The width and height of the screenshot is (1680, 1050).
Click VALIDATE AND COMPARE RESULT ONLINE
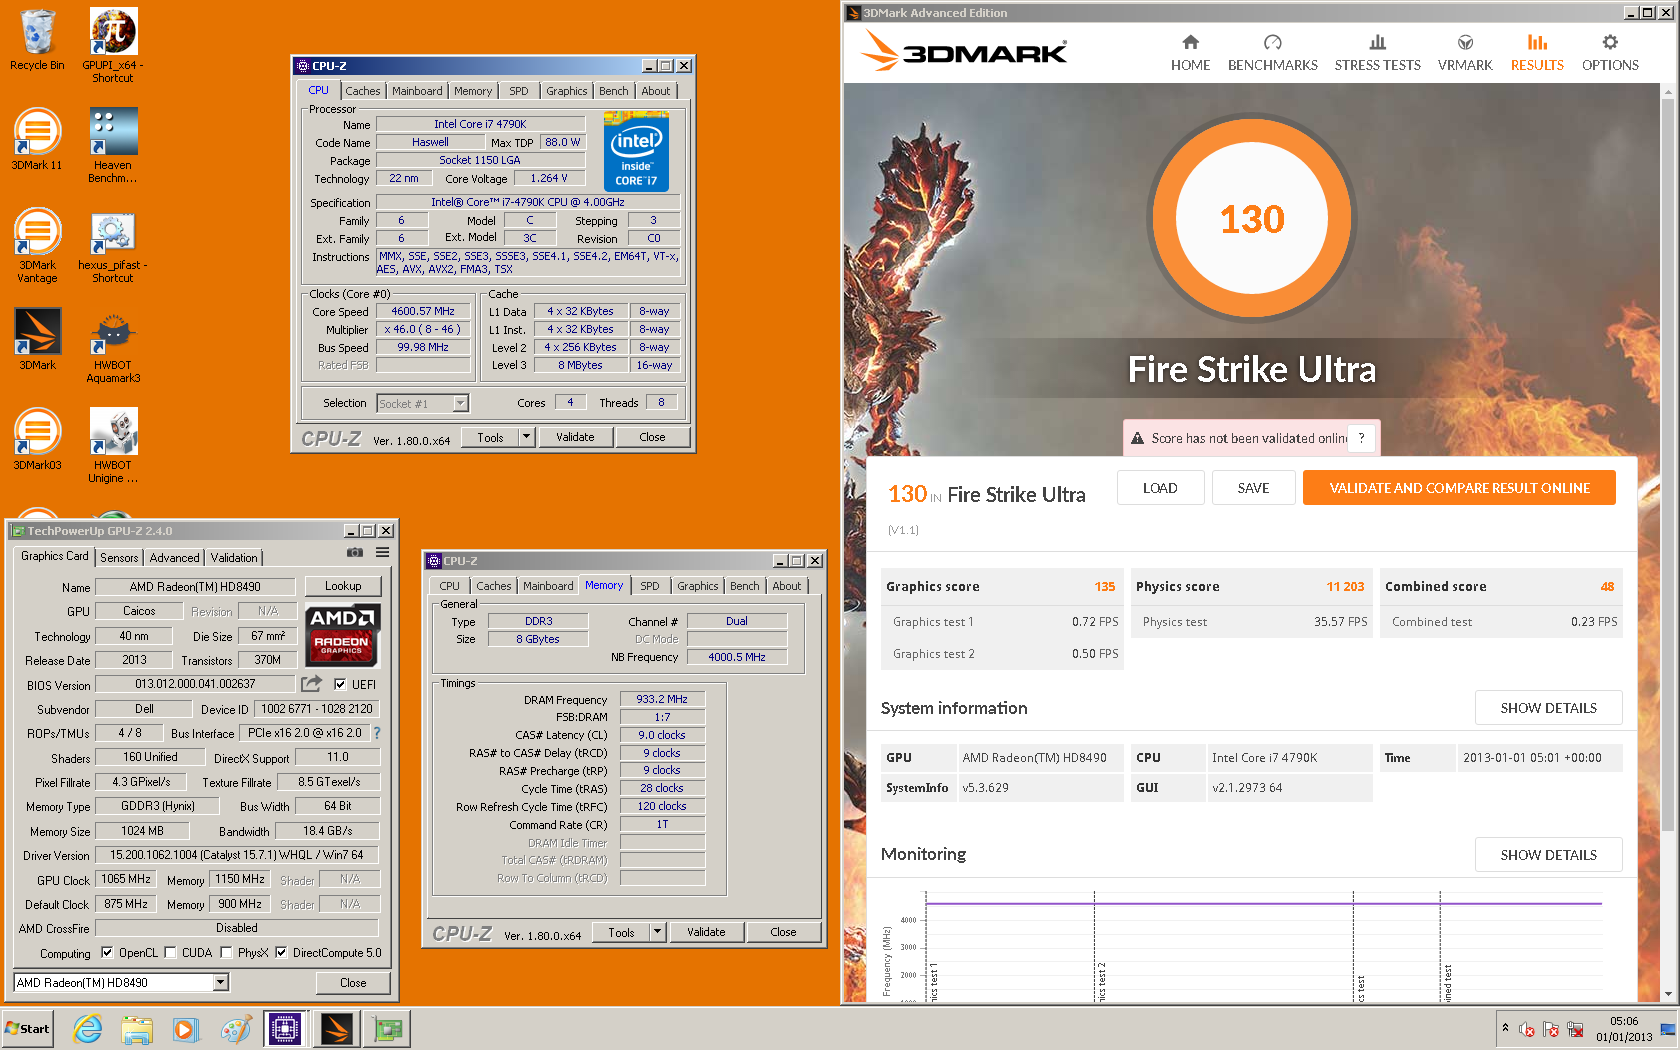point(1459,488)
